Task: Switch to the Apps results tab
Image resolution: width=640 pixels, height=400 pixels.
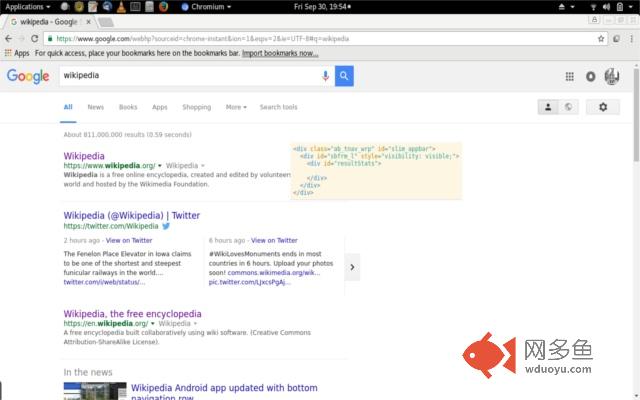Action: pyautogui.click(x=160, y=107)
